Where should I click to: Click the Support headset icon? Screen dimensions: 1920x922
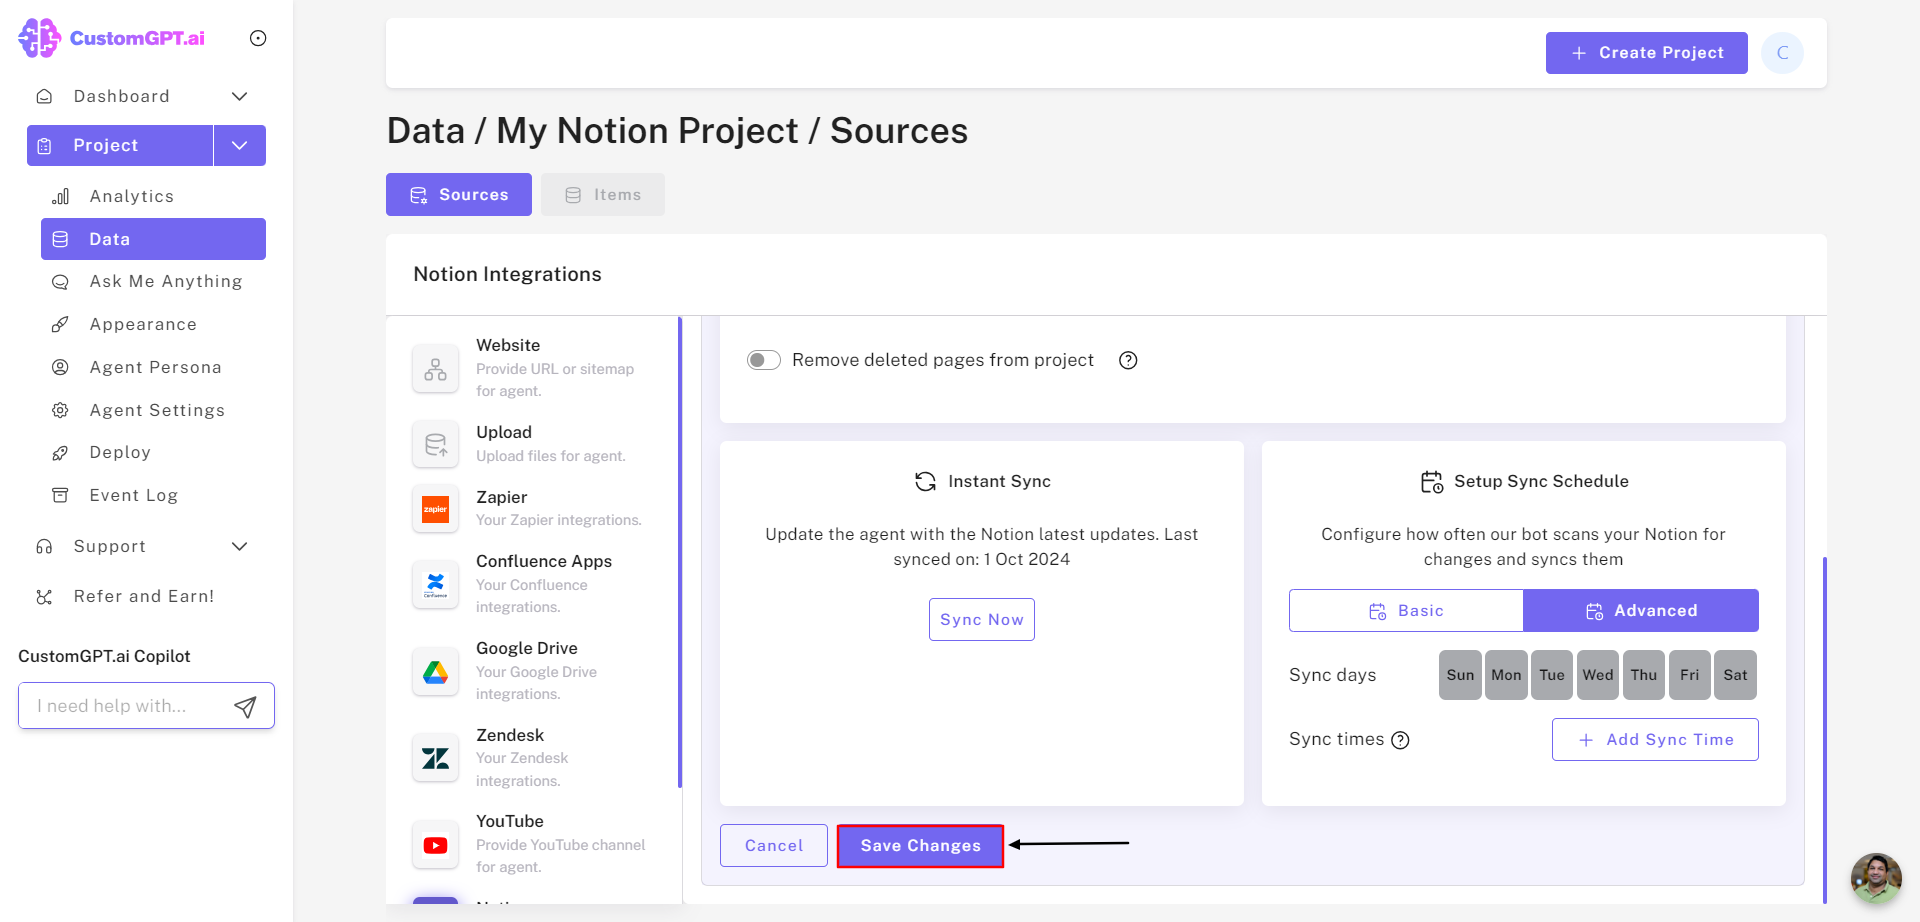(44, 546)
